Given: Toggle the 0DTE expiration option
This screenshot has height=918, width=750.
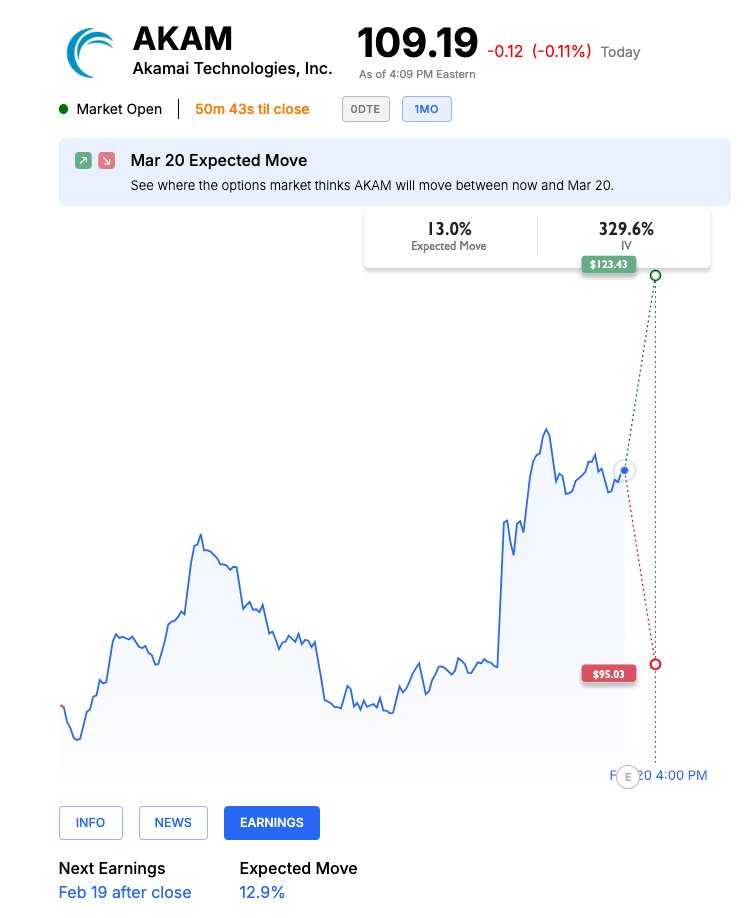Looking at the screenshot, I should (x=365, y=109).
